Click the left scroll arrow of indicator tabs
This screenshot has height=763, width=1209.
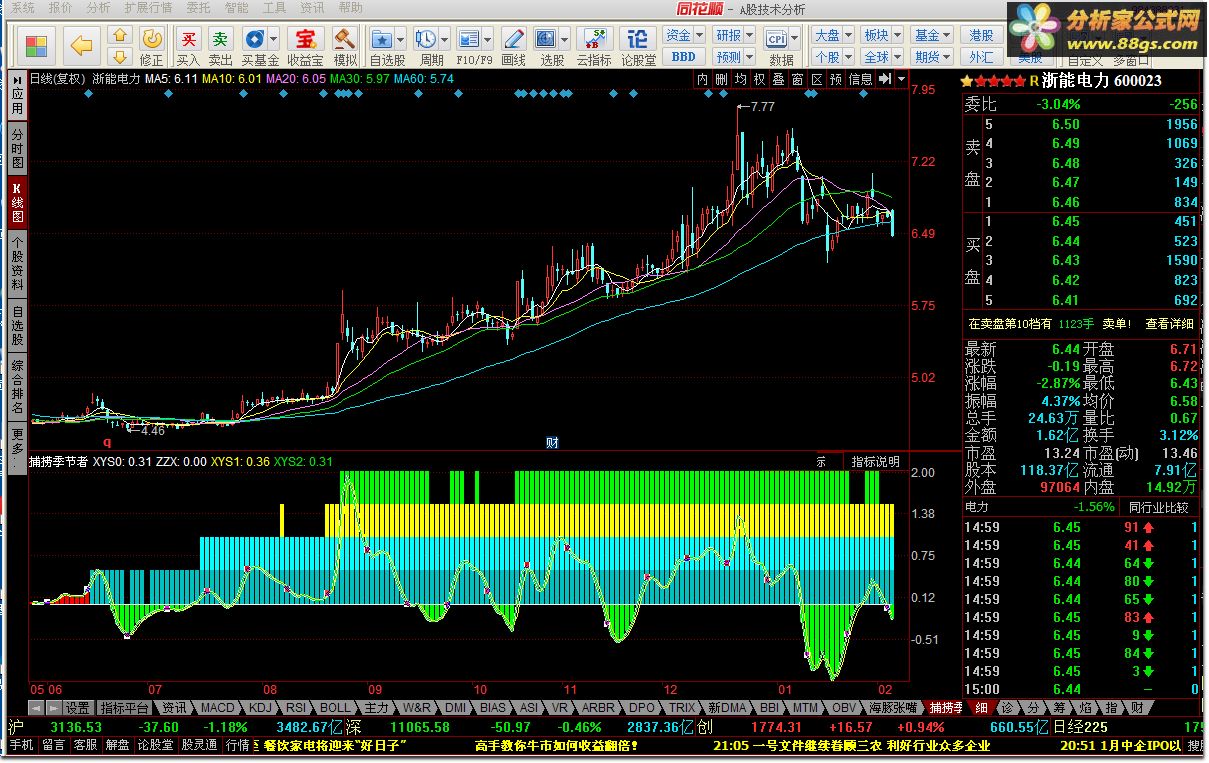point(37,707)
